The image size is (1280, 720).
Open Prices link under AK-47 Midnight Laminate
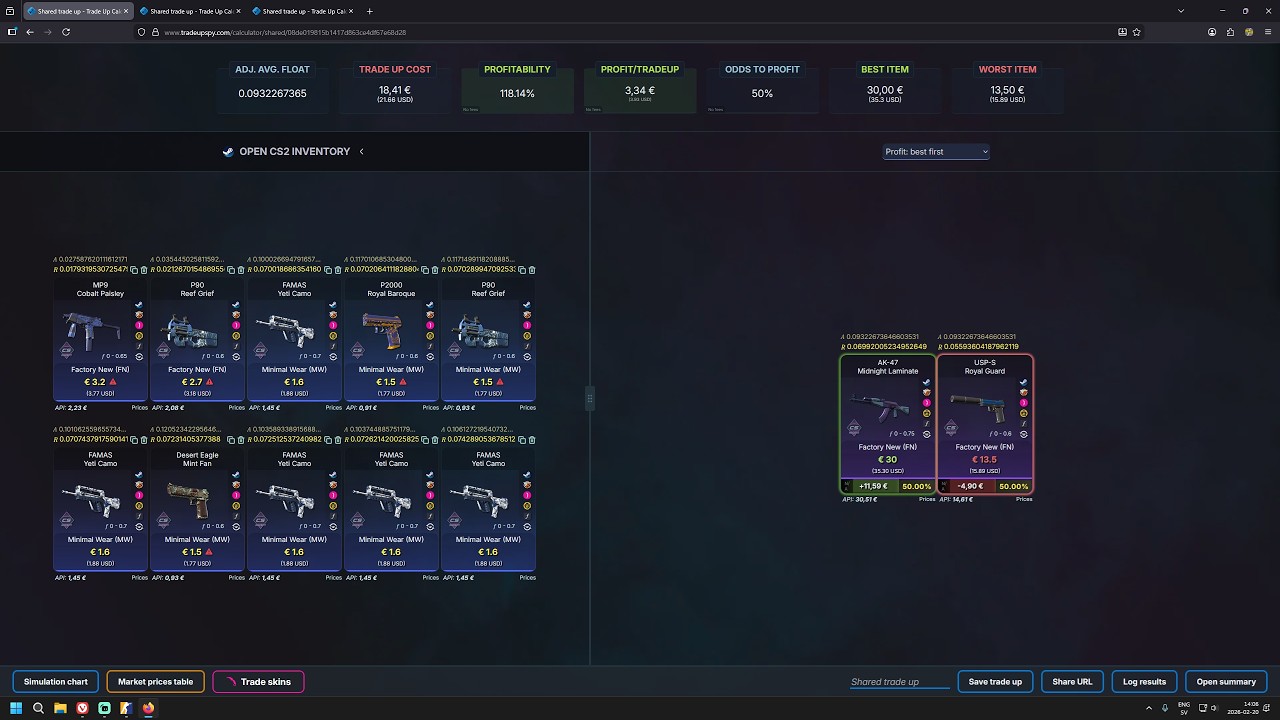tap(927, 499)
